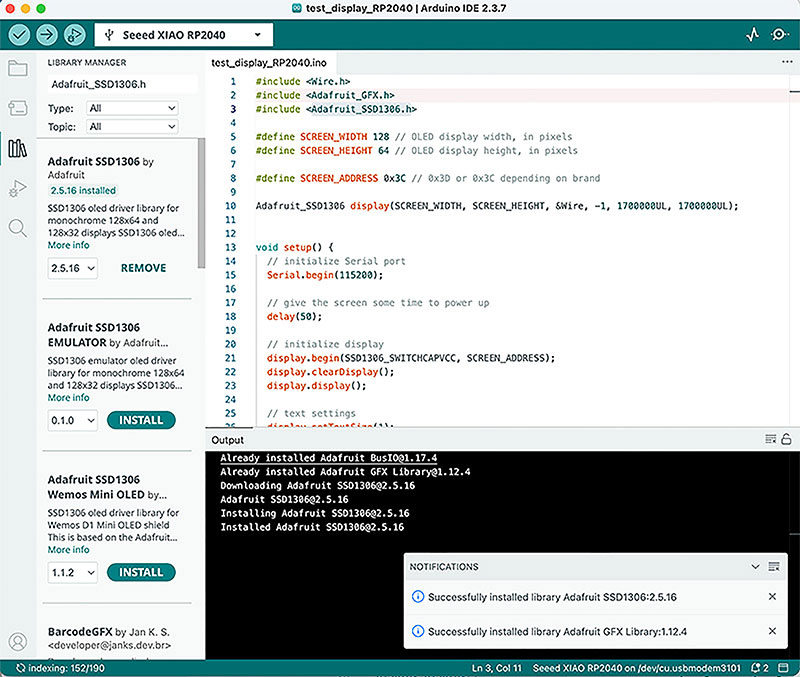The height and width of the screenshot is (677, 800).
Task: Click the LIBRARY MANAGER panel heading
Action: click(x=87, y=62)
